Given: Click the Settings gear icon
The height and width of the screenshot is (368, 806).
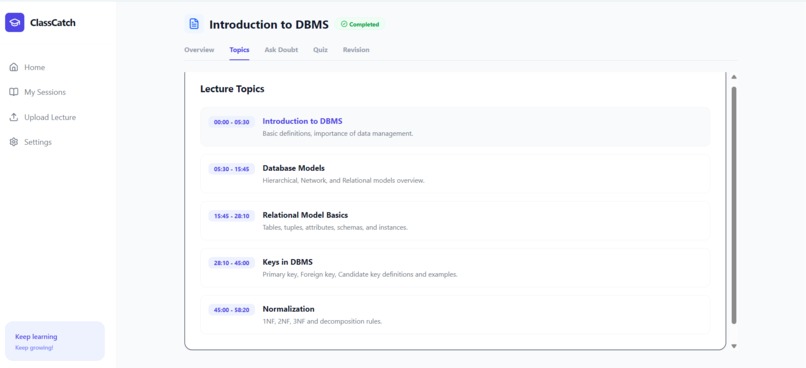Looking at the screenshot, I should click(14, 142).
